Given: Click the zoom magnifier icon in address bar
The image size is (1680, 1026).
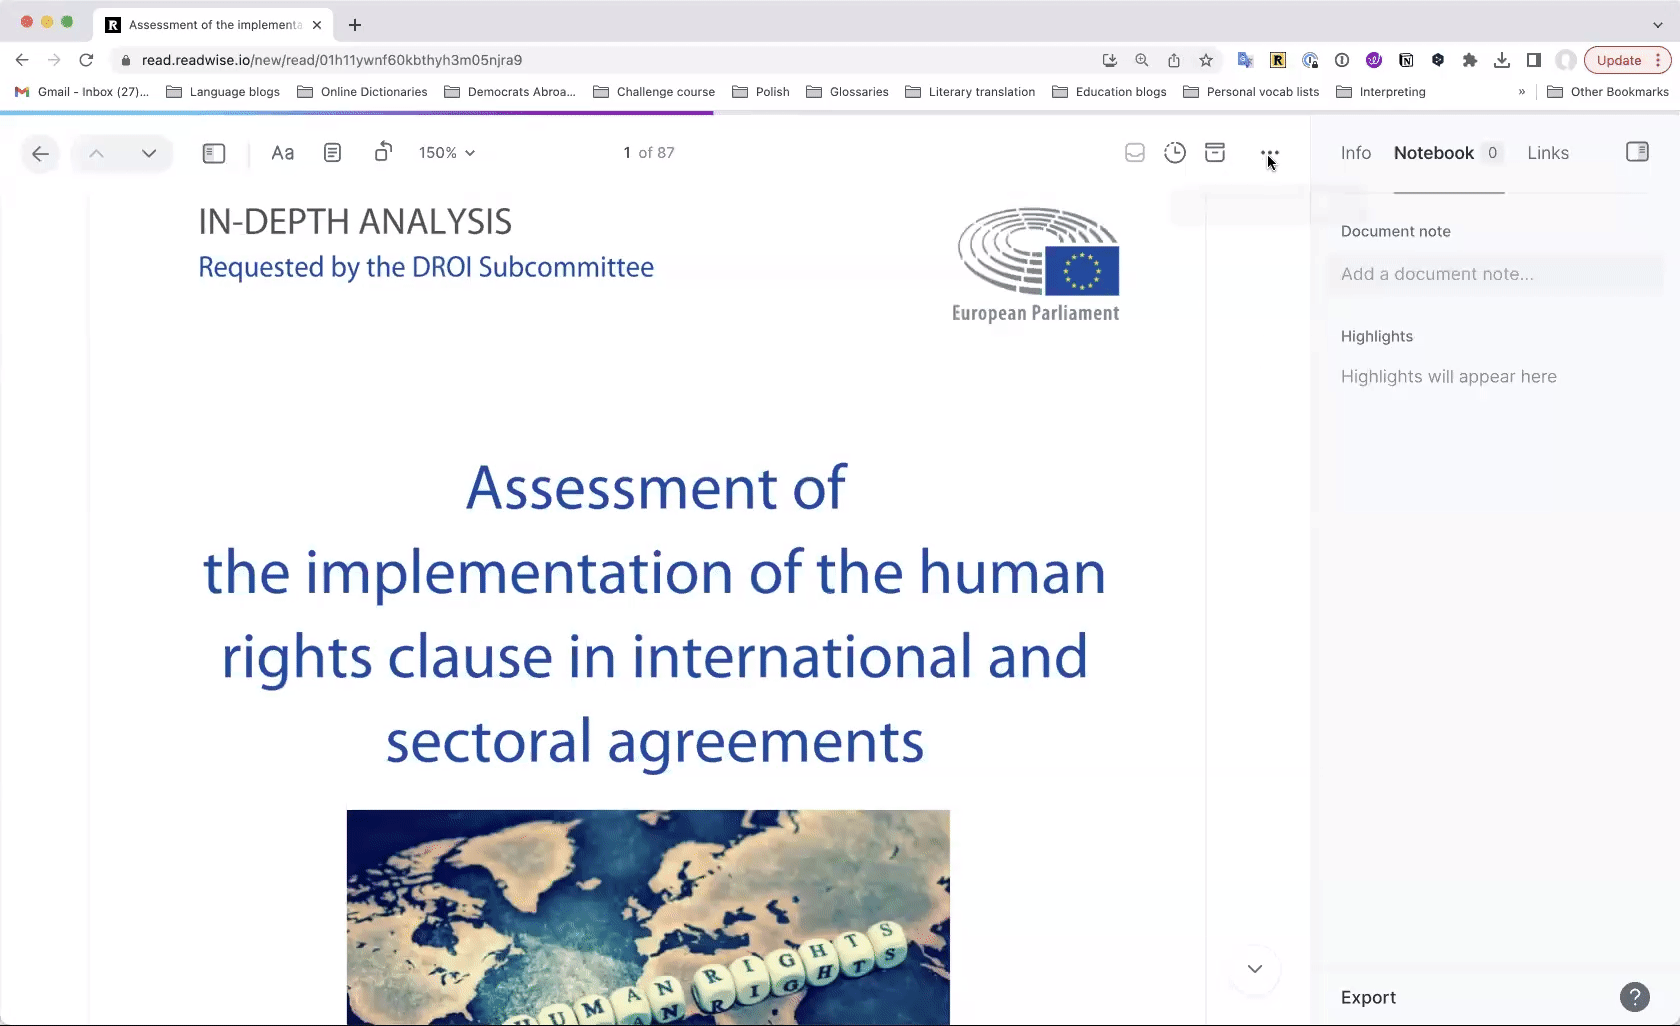Looking at the screenshot, I should (x=1142, y=60).
